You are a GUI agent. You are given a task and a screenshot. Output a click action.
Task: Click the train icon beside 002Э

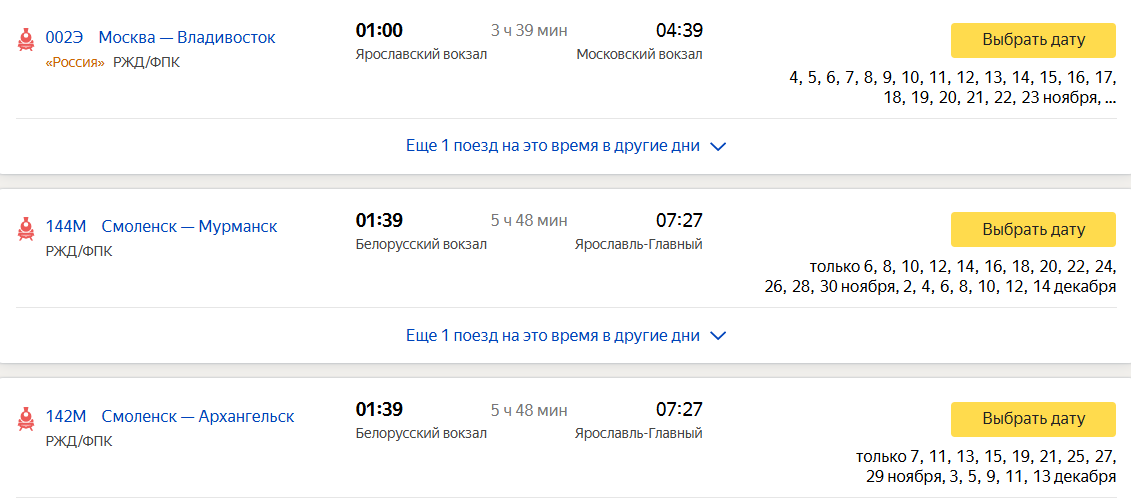tap(26, 40)
